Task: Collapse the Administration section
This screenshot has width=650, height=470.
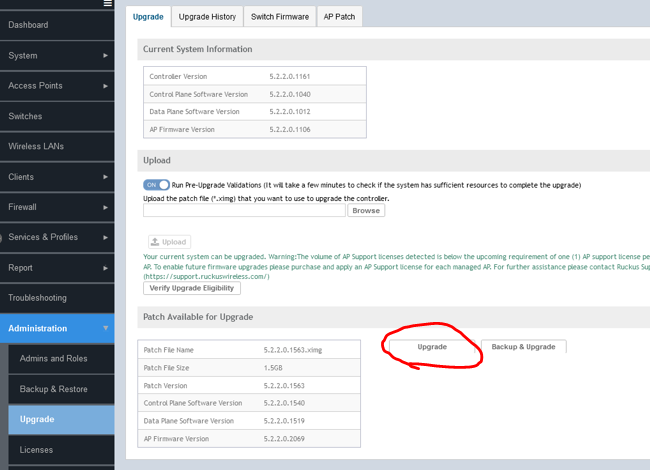Action: 105,328
